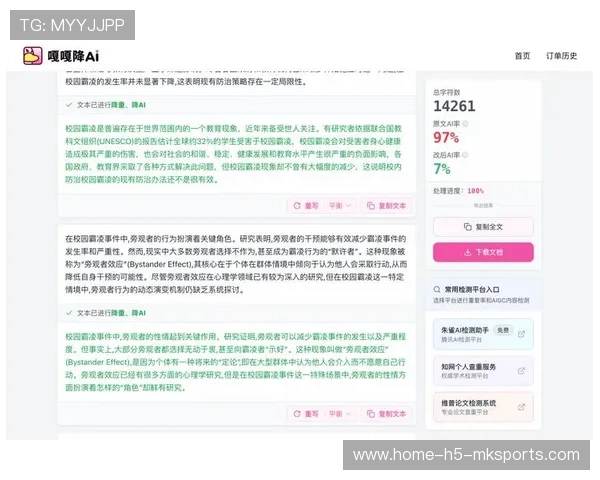Click copy icon under the Bystander Effect paragraph
Viewport: 600px width, 480px height.
[x=371, y=414]
